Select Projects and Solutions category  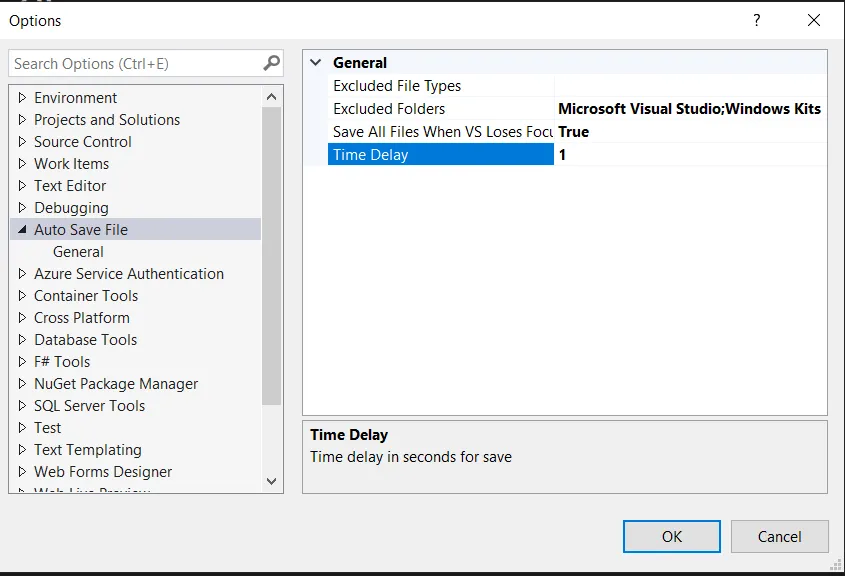pos(107,120)
